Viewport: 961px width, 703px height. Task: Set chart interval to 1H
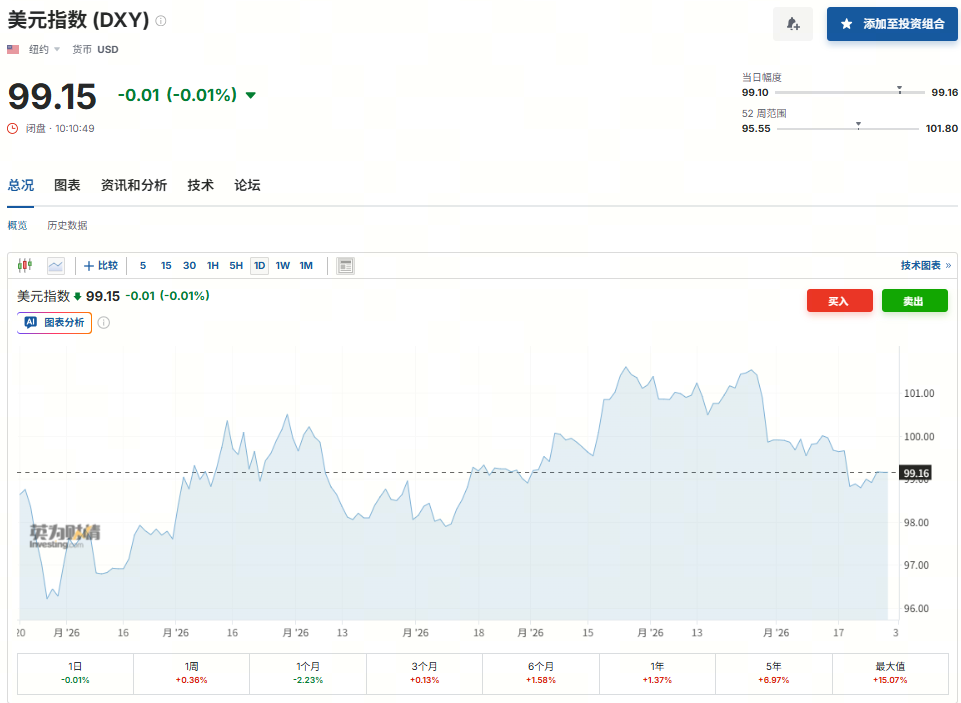213,265
